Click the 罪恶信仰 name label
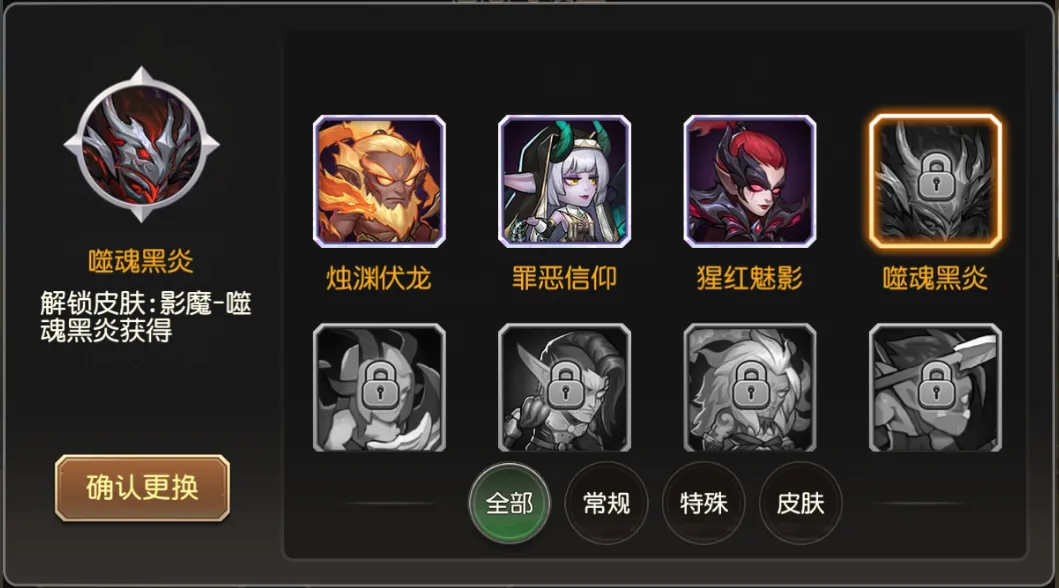 coord(564,278)
